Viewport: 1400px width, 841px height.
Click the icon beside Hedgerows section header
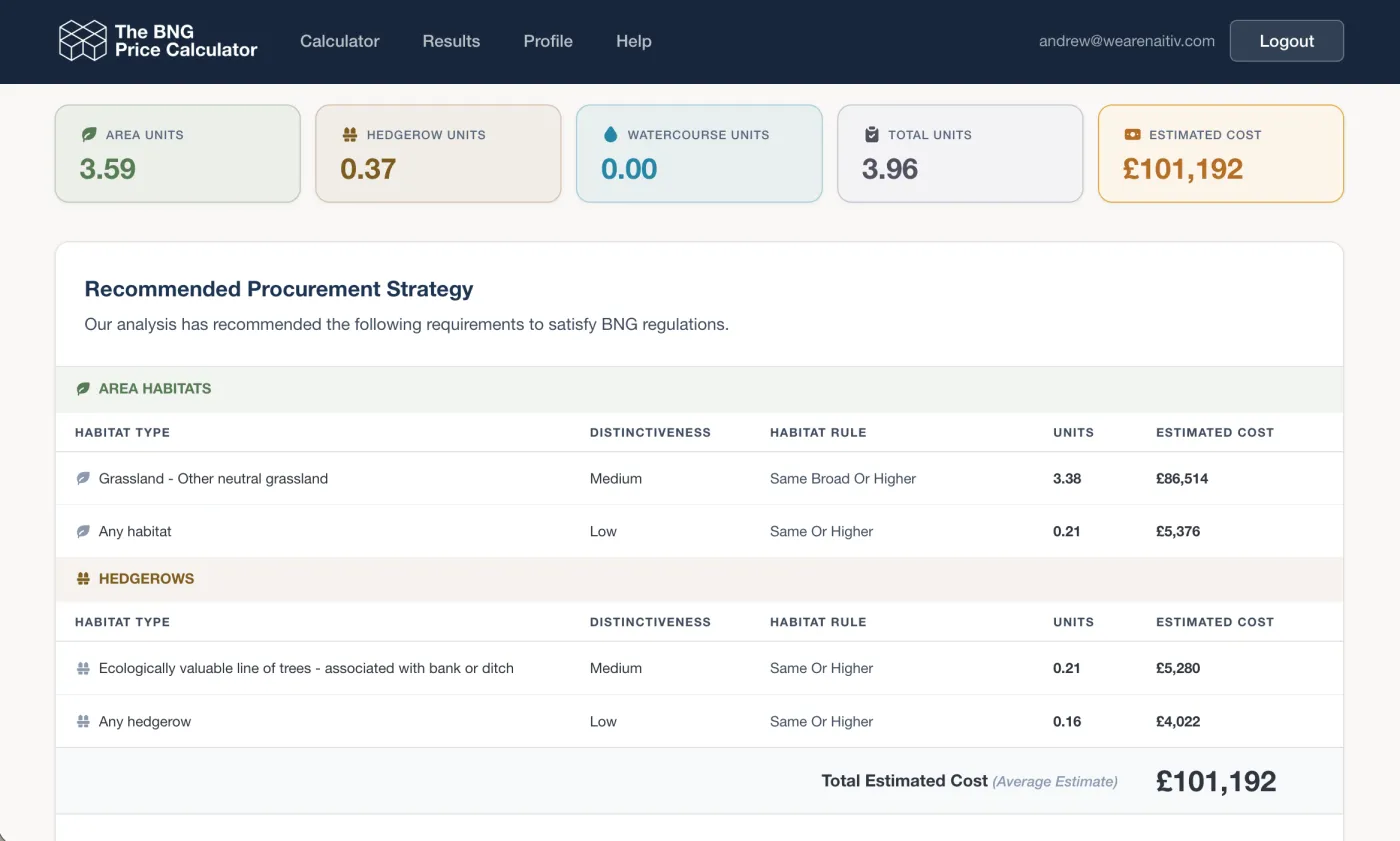(x=84, y=579)
